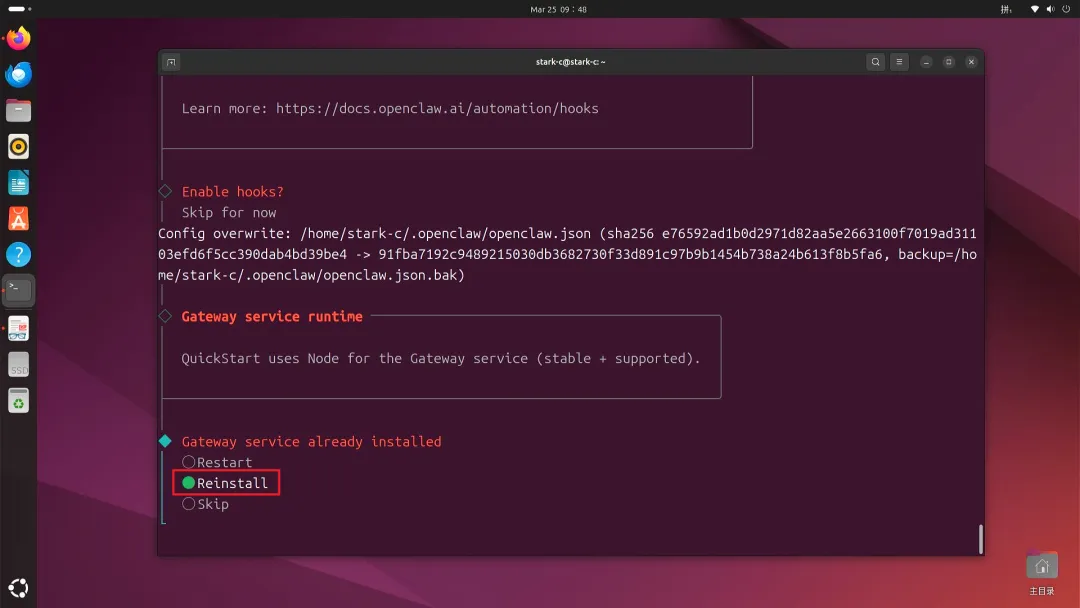Open Rhythmbox music player in the dock

pos(19,147)
